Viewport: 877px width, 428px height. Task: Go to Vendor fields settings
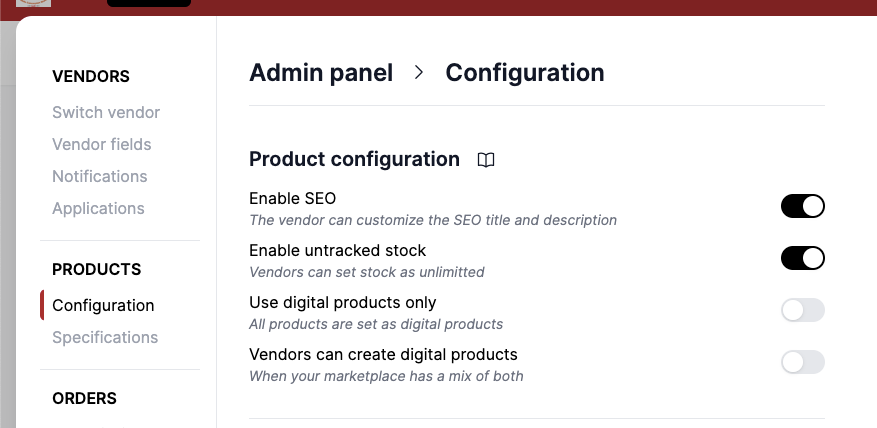(102, 144)
